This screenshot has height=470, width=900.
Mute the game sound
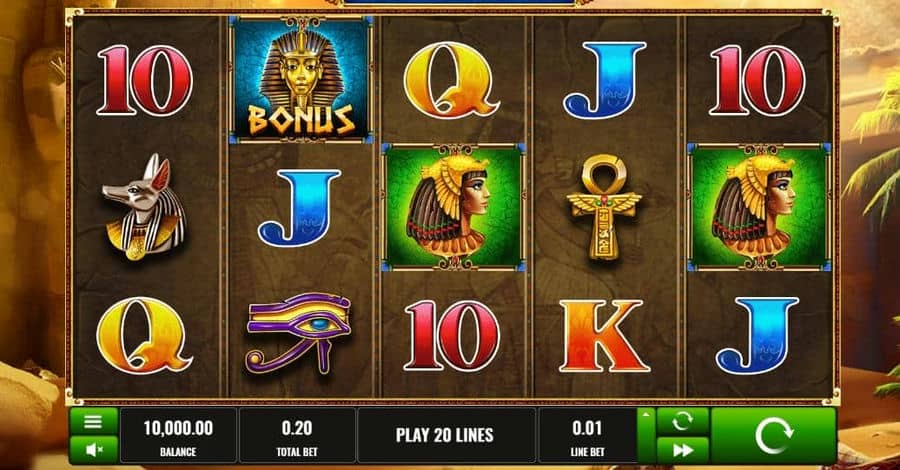(x=93, y=449)
